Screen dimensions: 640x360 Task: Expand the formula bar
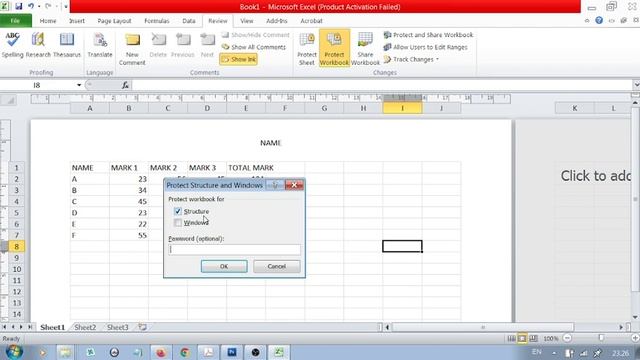pyautogui.click(x=636, y=85)
